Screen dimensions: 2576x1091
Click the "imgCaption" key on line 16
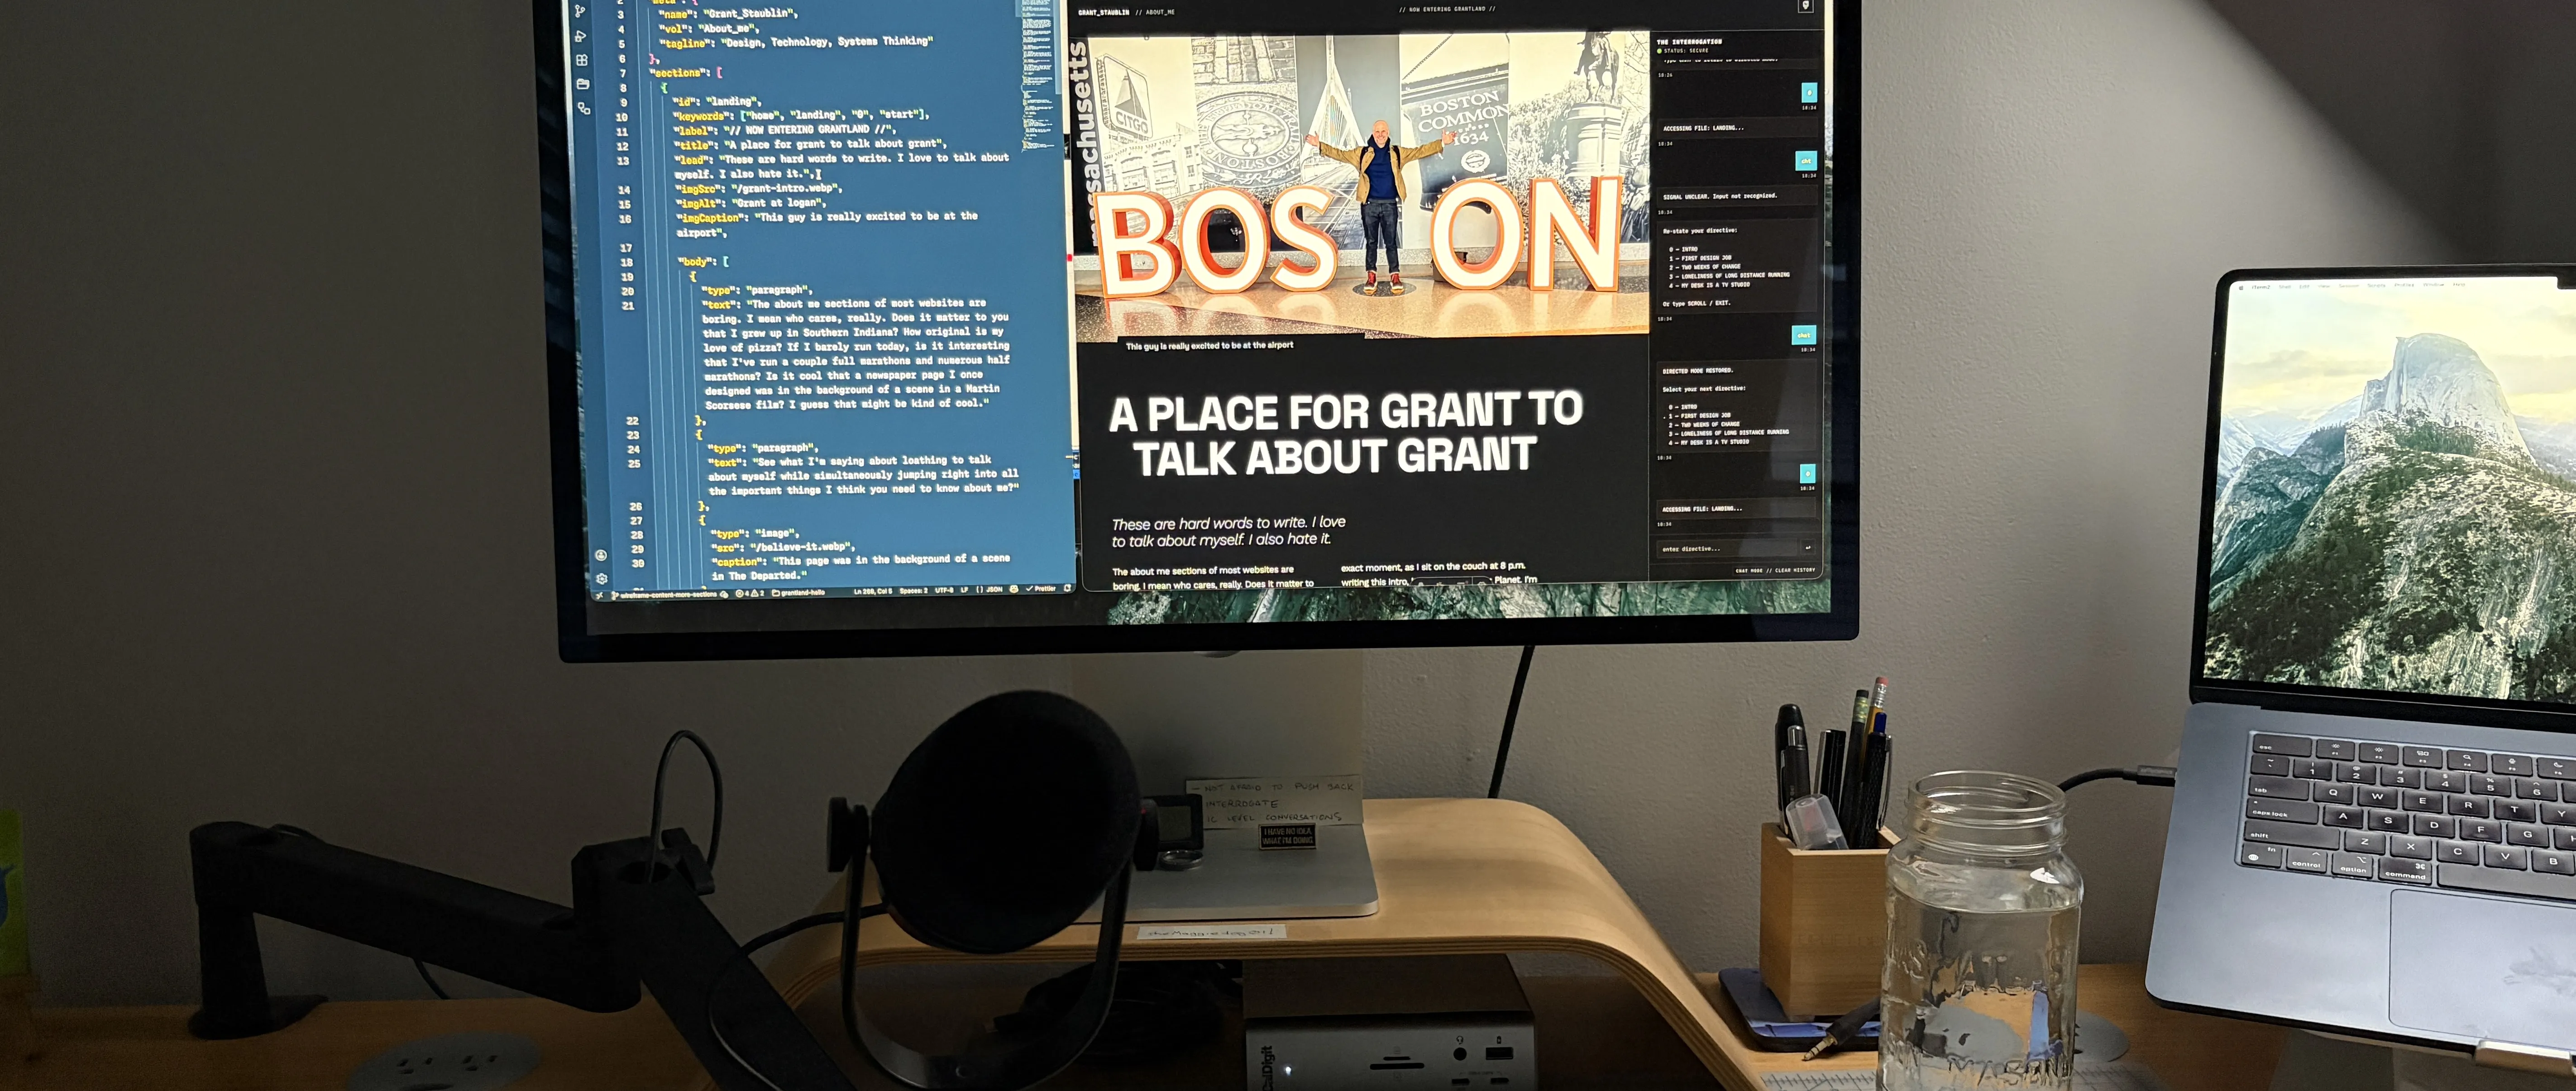[711, 218]
